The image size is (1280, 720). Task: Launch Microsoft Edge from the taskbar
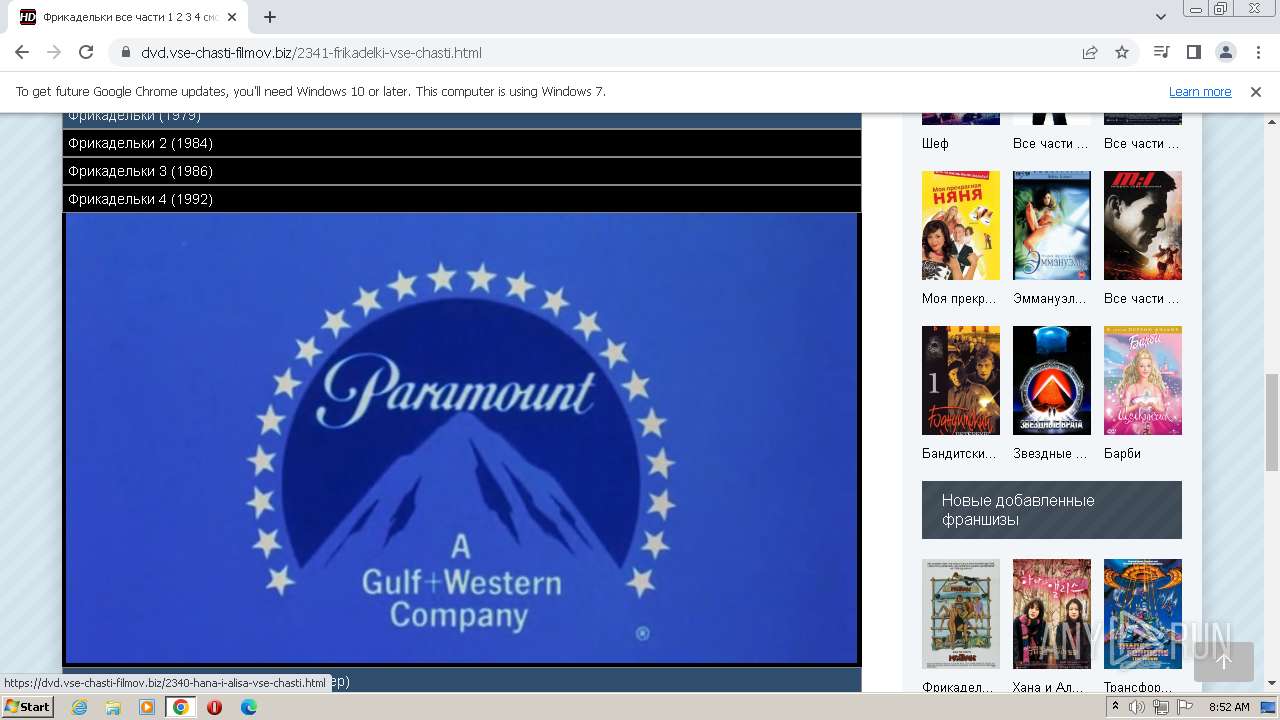(x=248, y=707)
